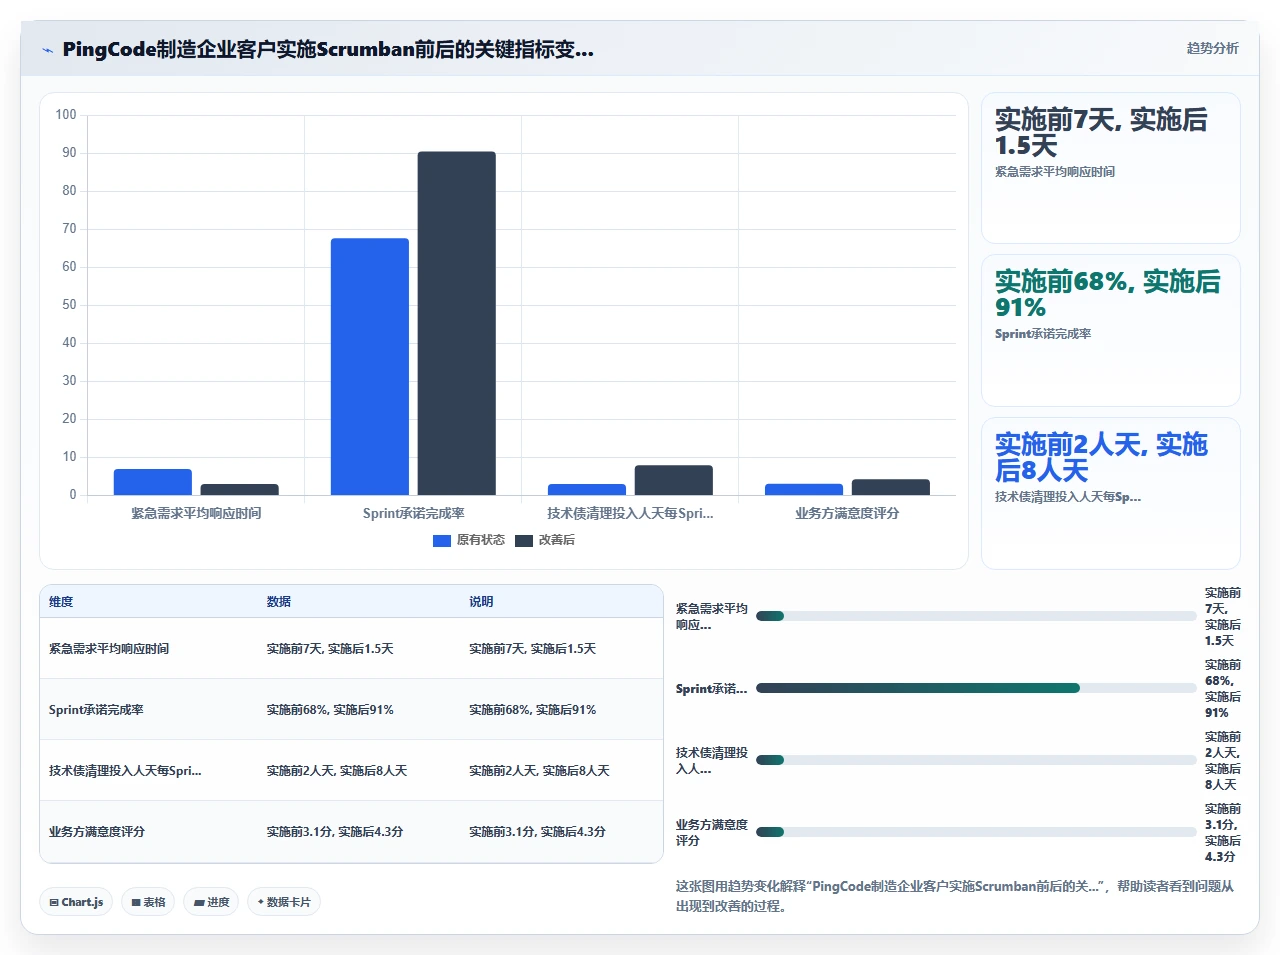Open the 实施前7天, 实施后1.5天 data card

point(1111,168)
